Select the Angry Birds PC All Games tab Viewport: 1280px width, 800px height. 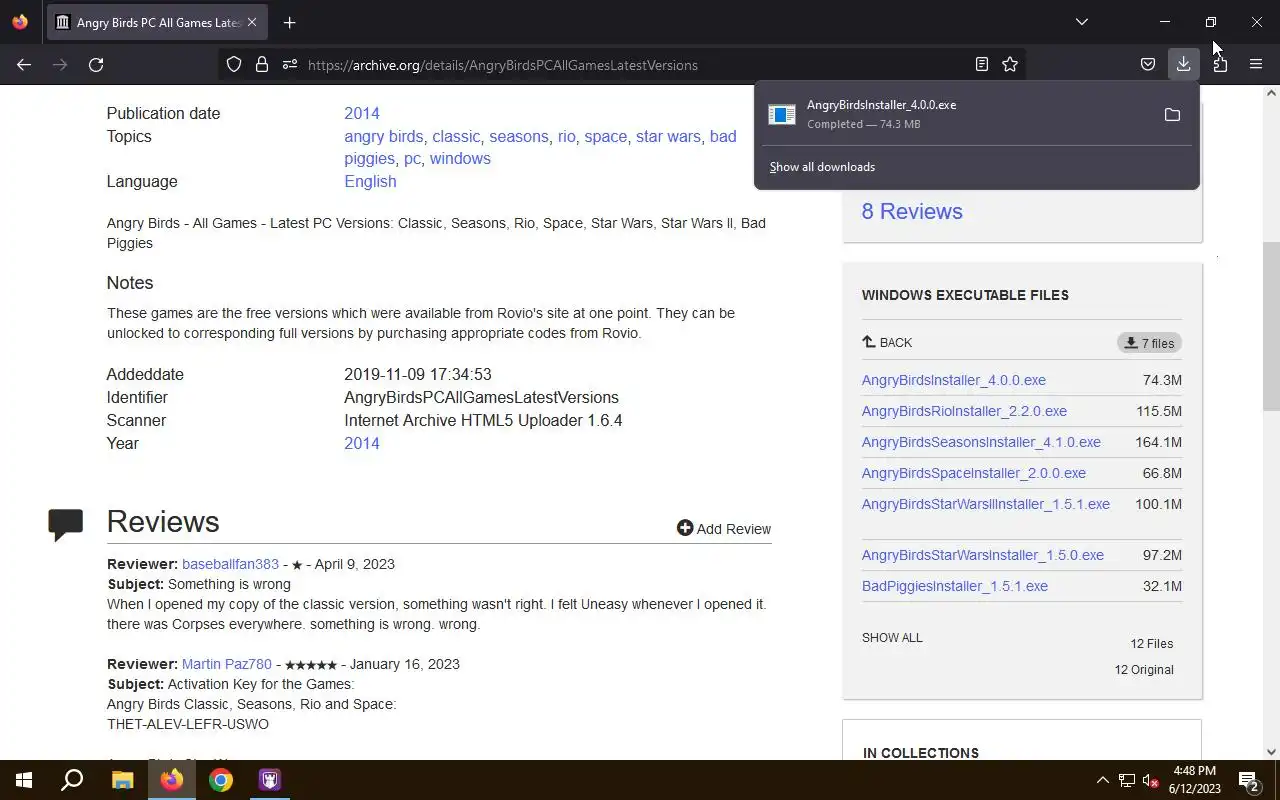click(157, 22)
